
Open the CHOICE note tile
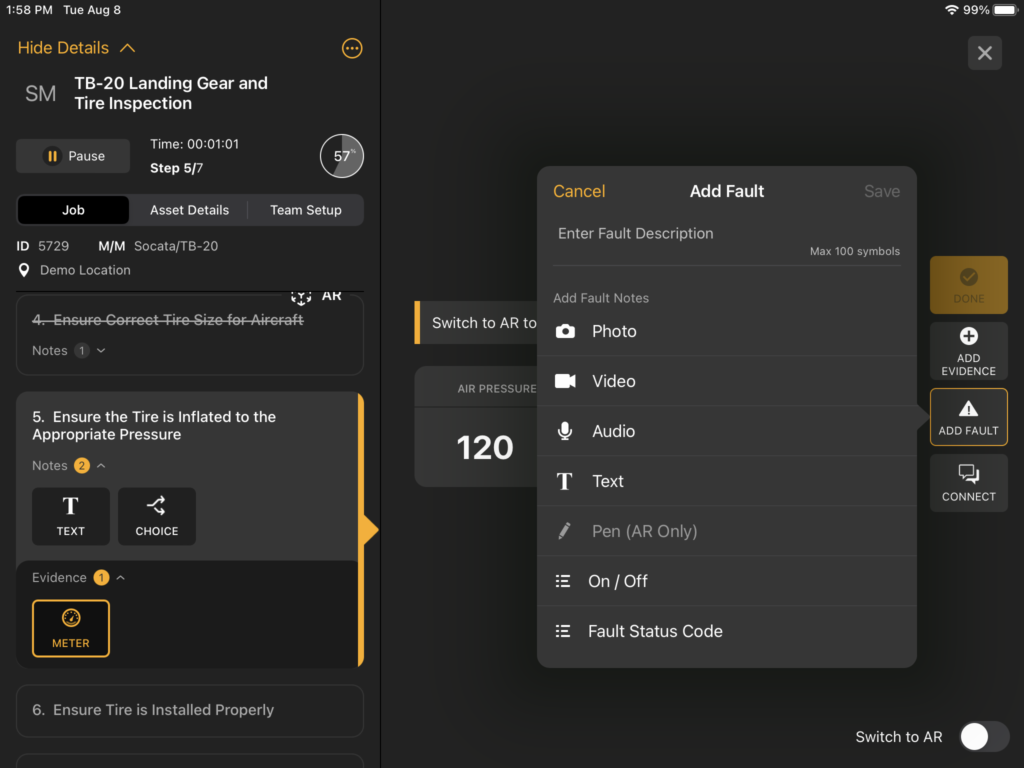pyautogui.click(x=157, y=516)
